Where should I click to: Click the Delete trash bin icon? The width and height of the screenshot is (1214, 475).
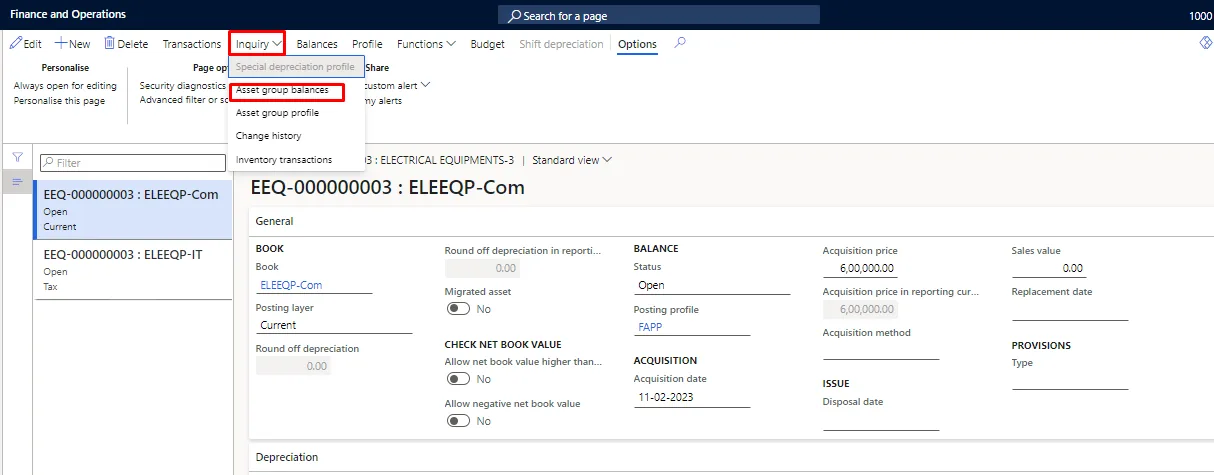(110, 44)
